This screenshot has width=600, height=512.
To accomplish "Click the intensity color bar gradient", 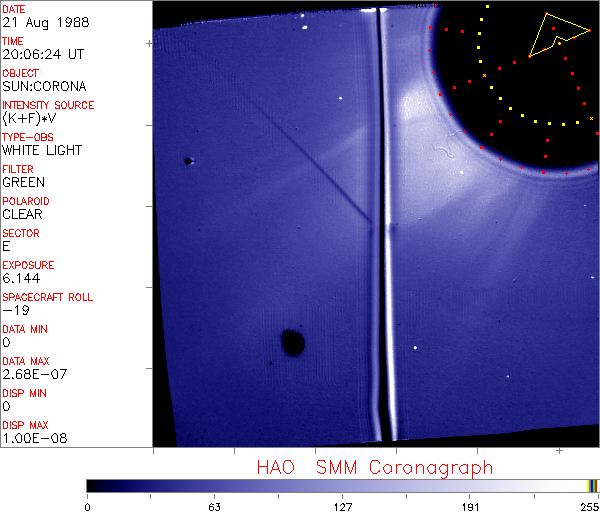I will [x=337, y=486].
